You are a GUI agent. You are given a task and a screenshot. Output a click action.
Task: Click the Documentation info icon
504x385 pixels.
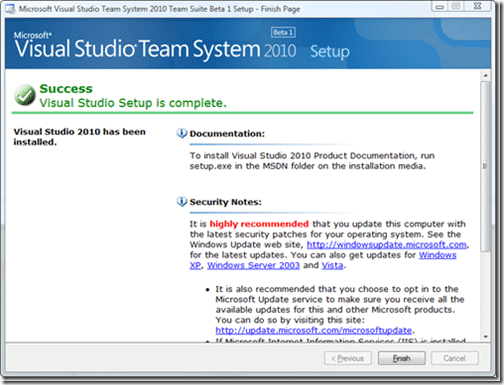(182, 133)
